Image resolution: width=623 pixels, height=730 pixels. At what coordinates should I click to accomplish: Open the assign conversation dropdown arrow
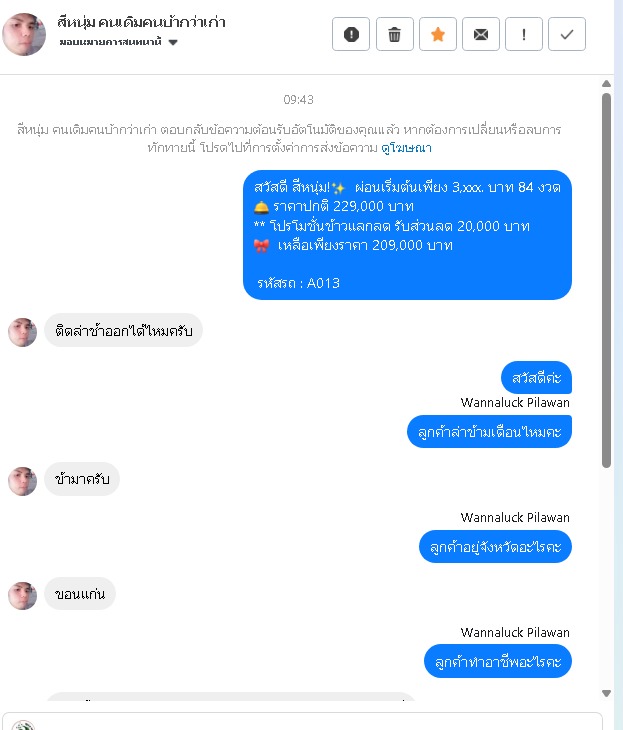tap(173, 42)
